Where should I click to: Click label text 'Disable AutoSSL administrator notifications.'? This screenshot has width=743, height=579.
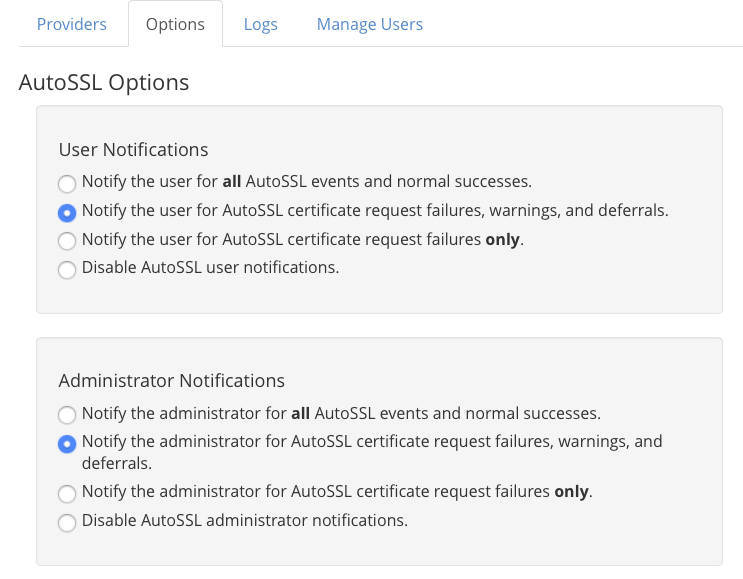[x=244, y=520]
